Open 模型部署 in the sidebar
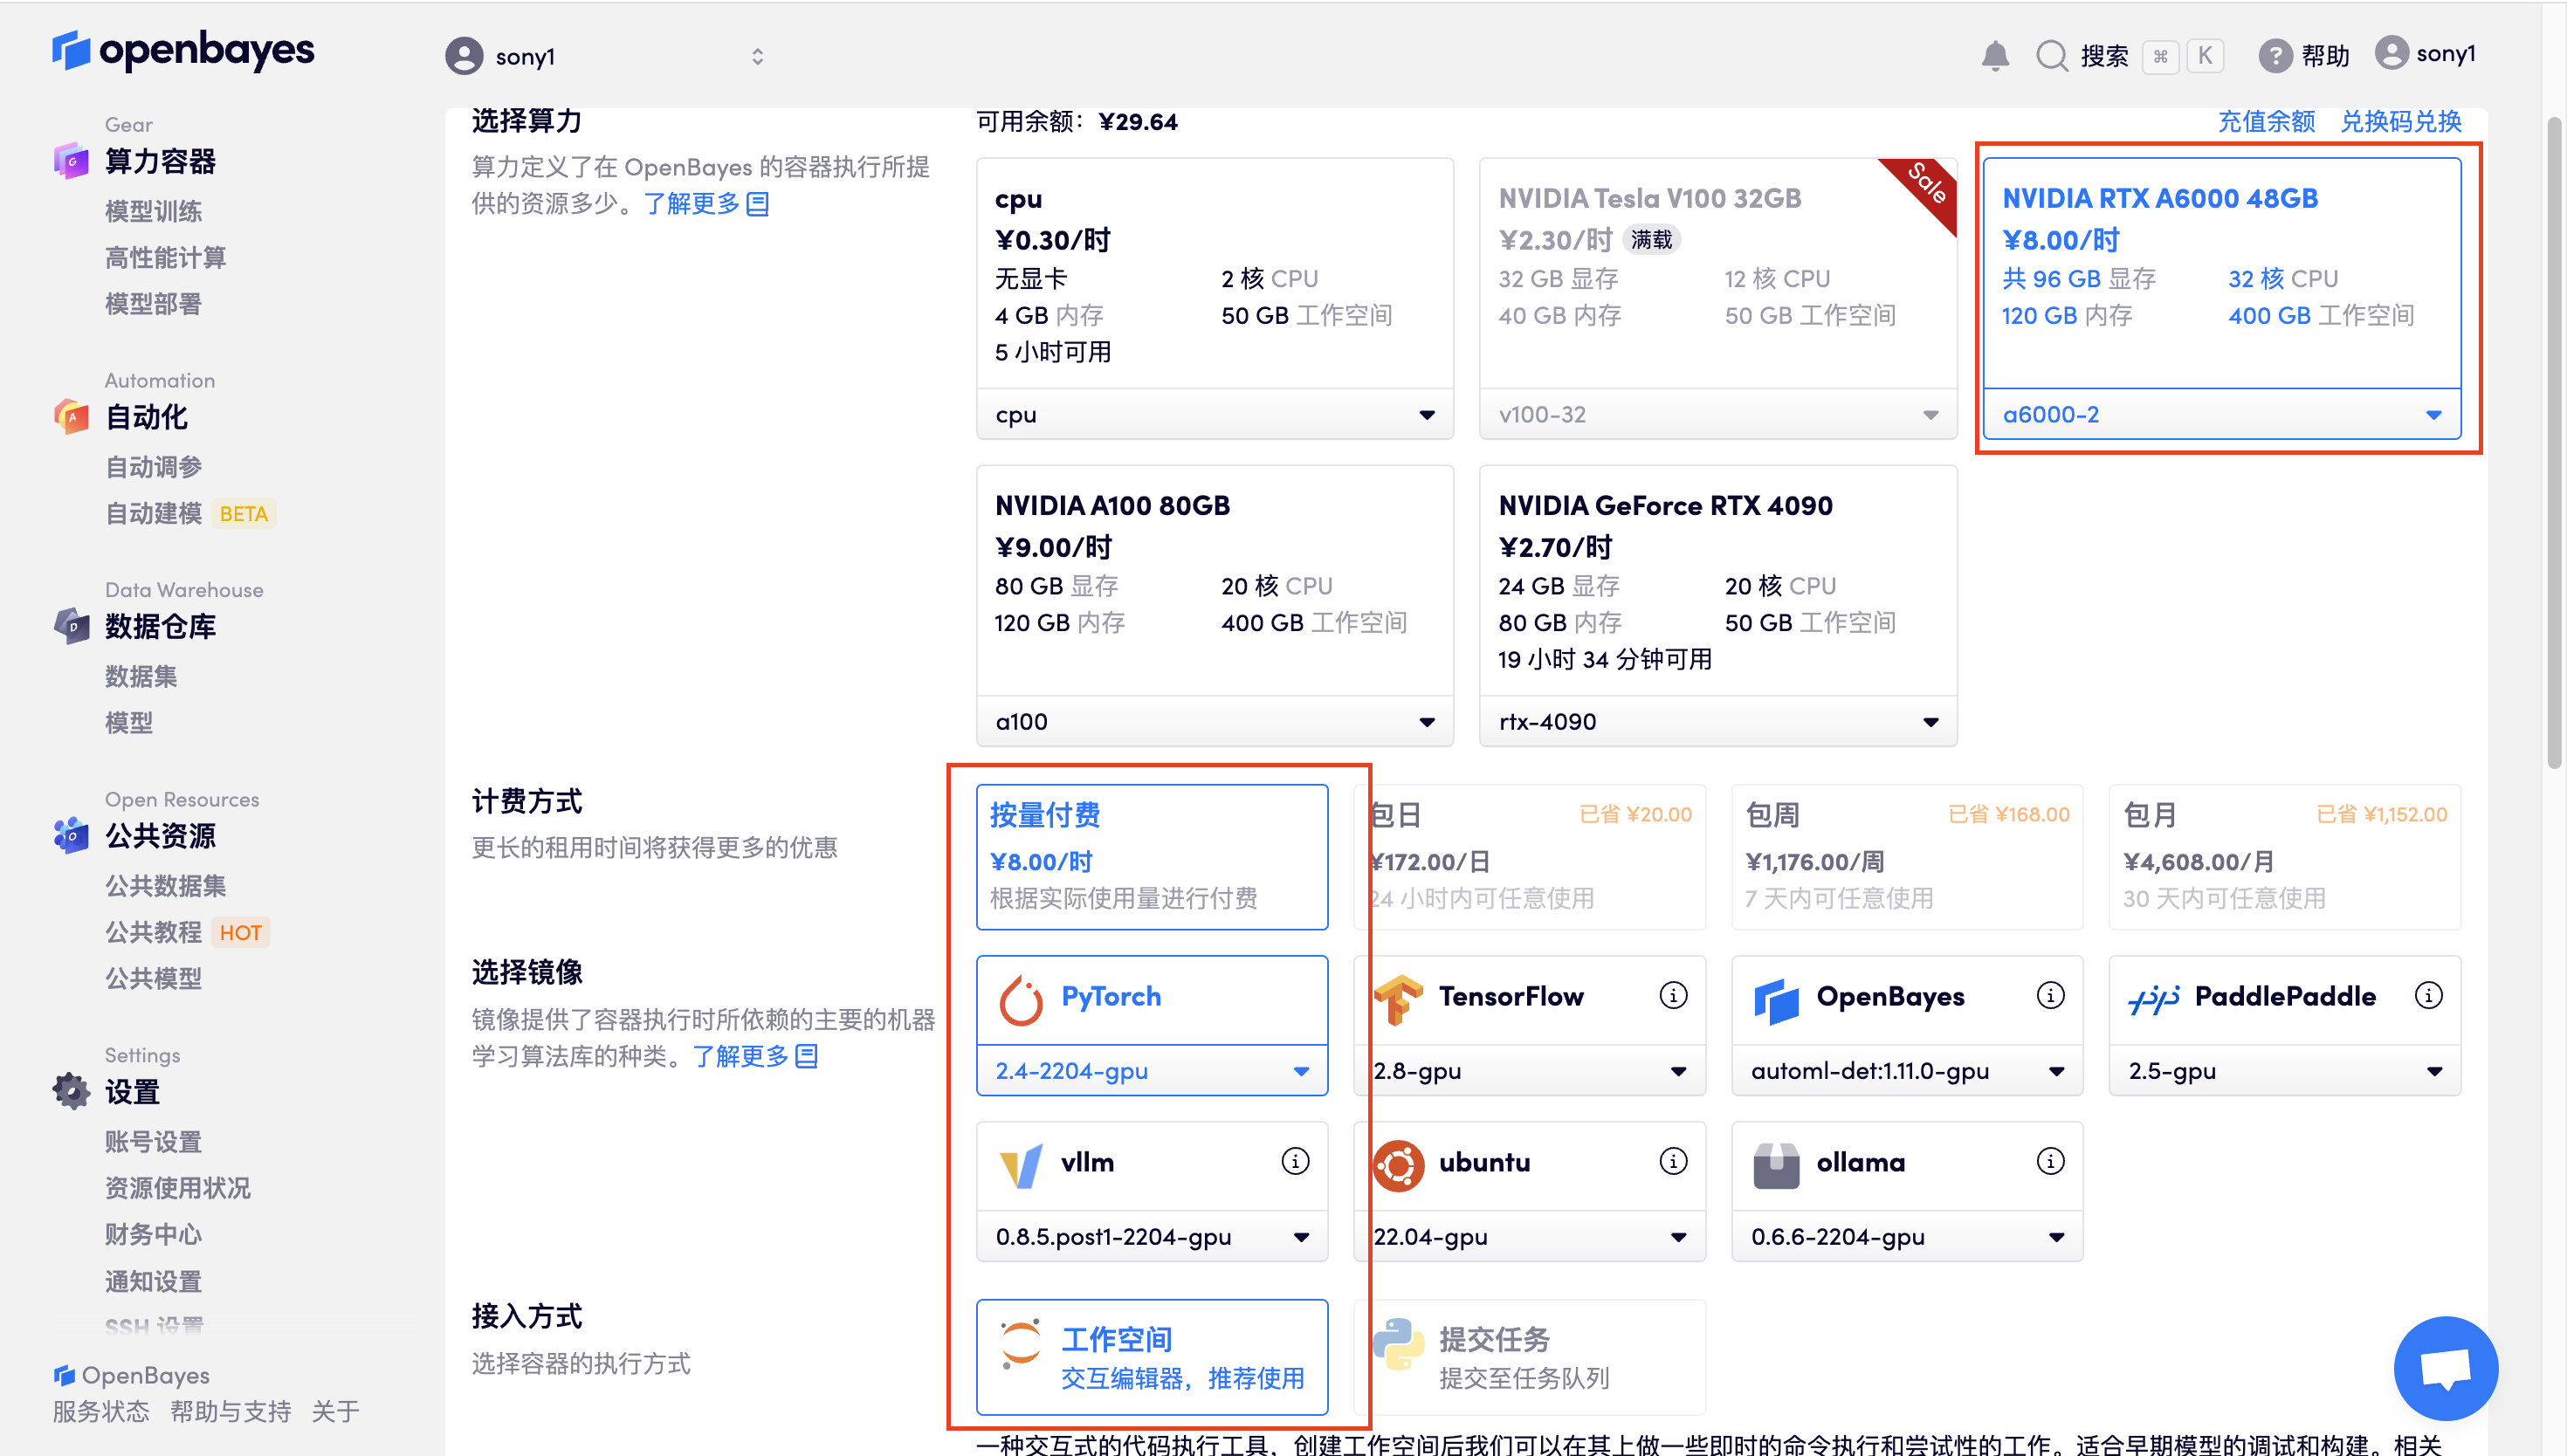The image size is (2567, 1456). (x=153, y=305)
